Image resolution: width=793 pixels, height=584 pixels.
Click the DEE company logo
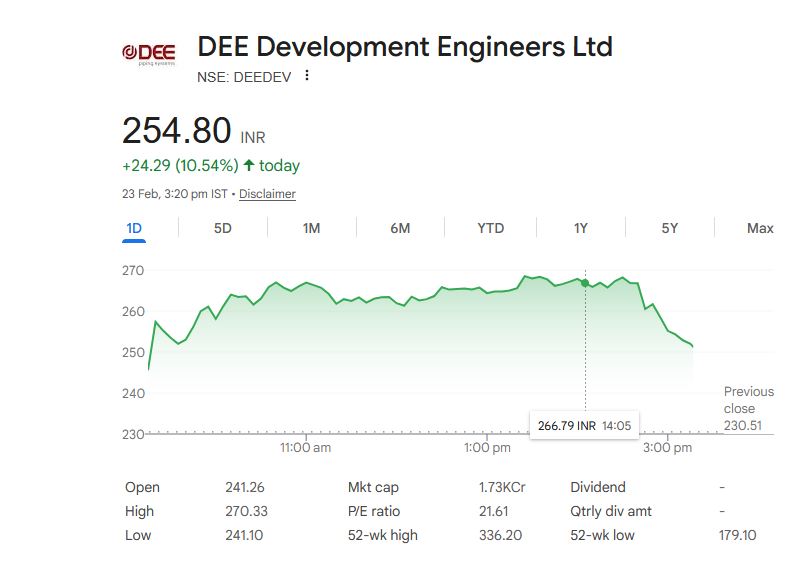coord(148,53)
